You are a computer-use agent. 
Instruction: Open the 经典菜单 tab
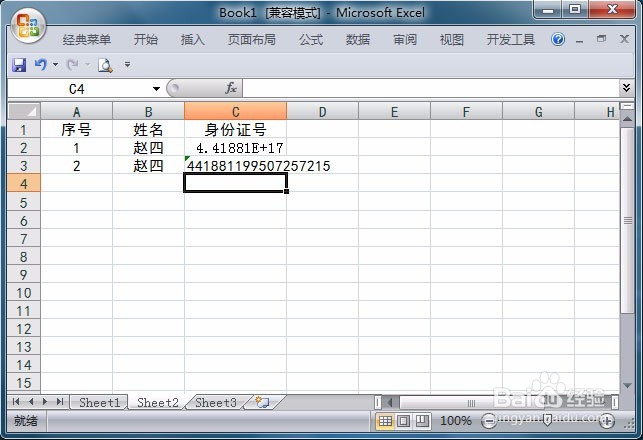(87, 40)
